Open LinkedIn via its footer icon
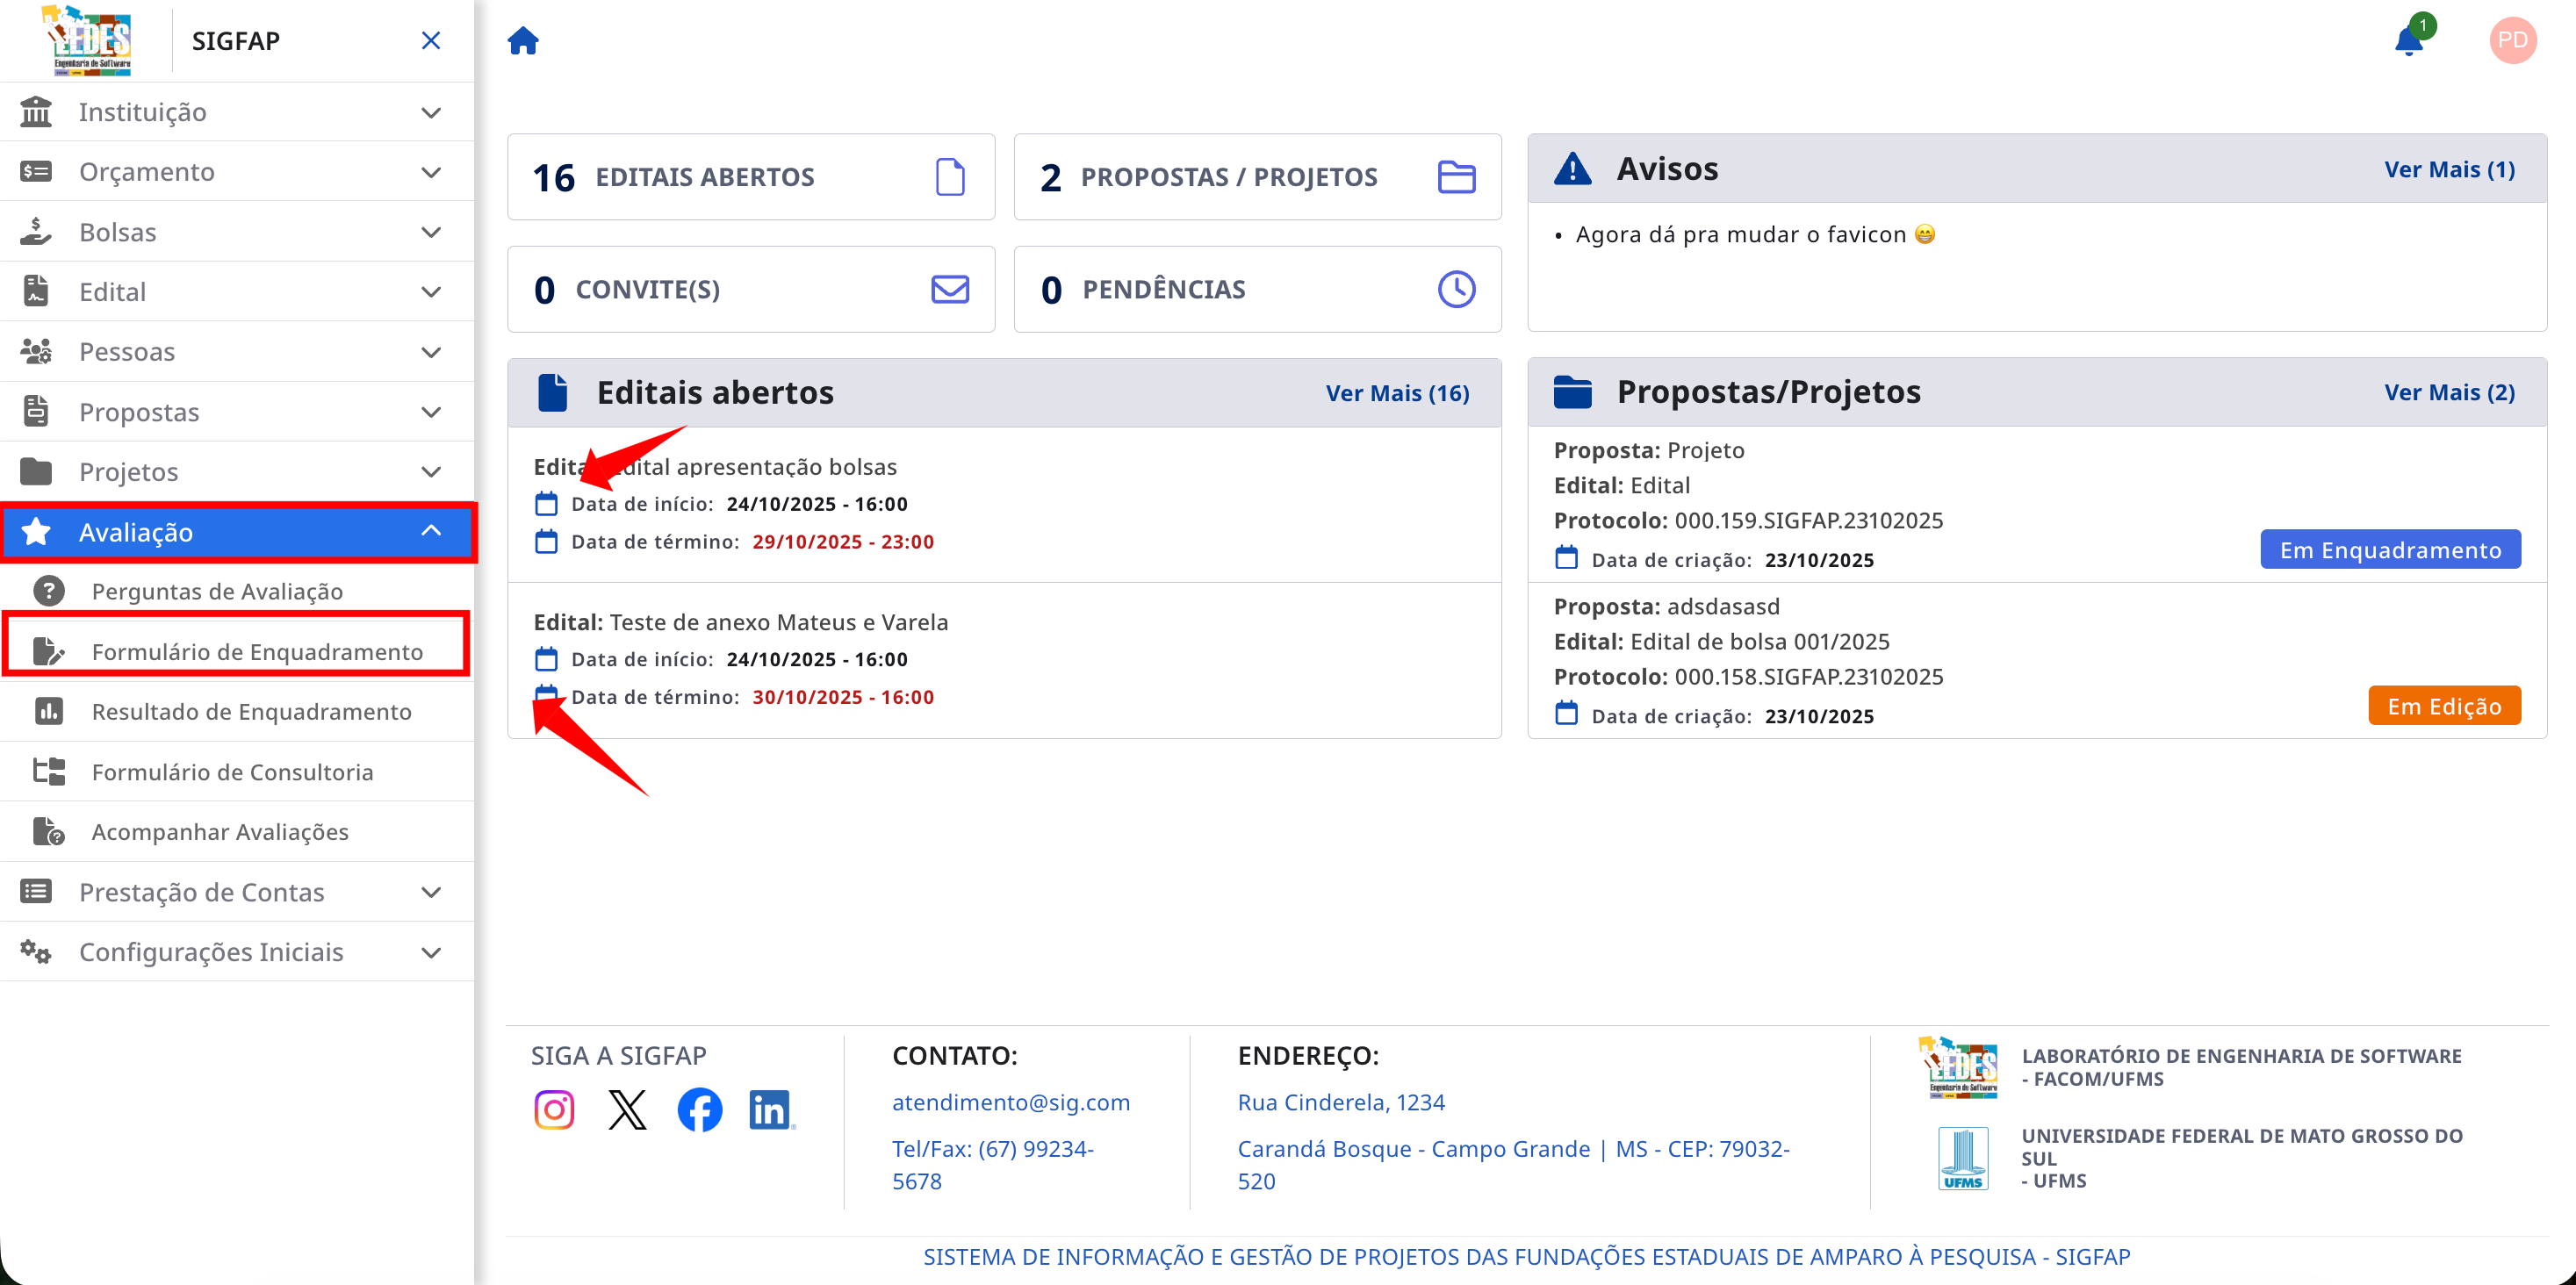Image resolution: width=2576 pixels, height=1285 pixels. point(770,1109)
